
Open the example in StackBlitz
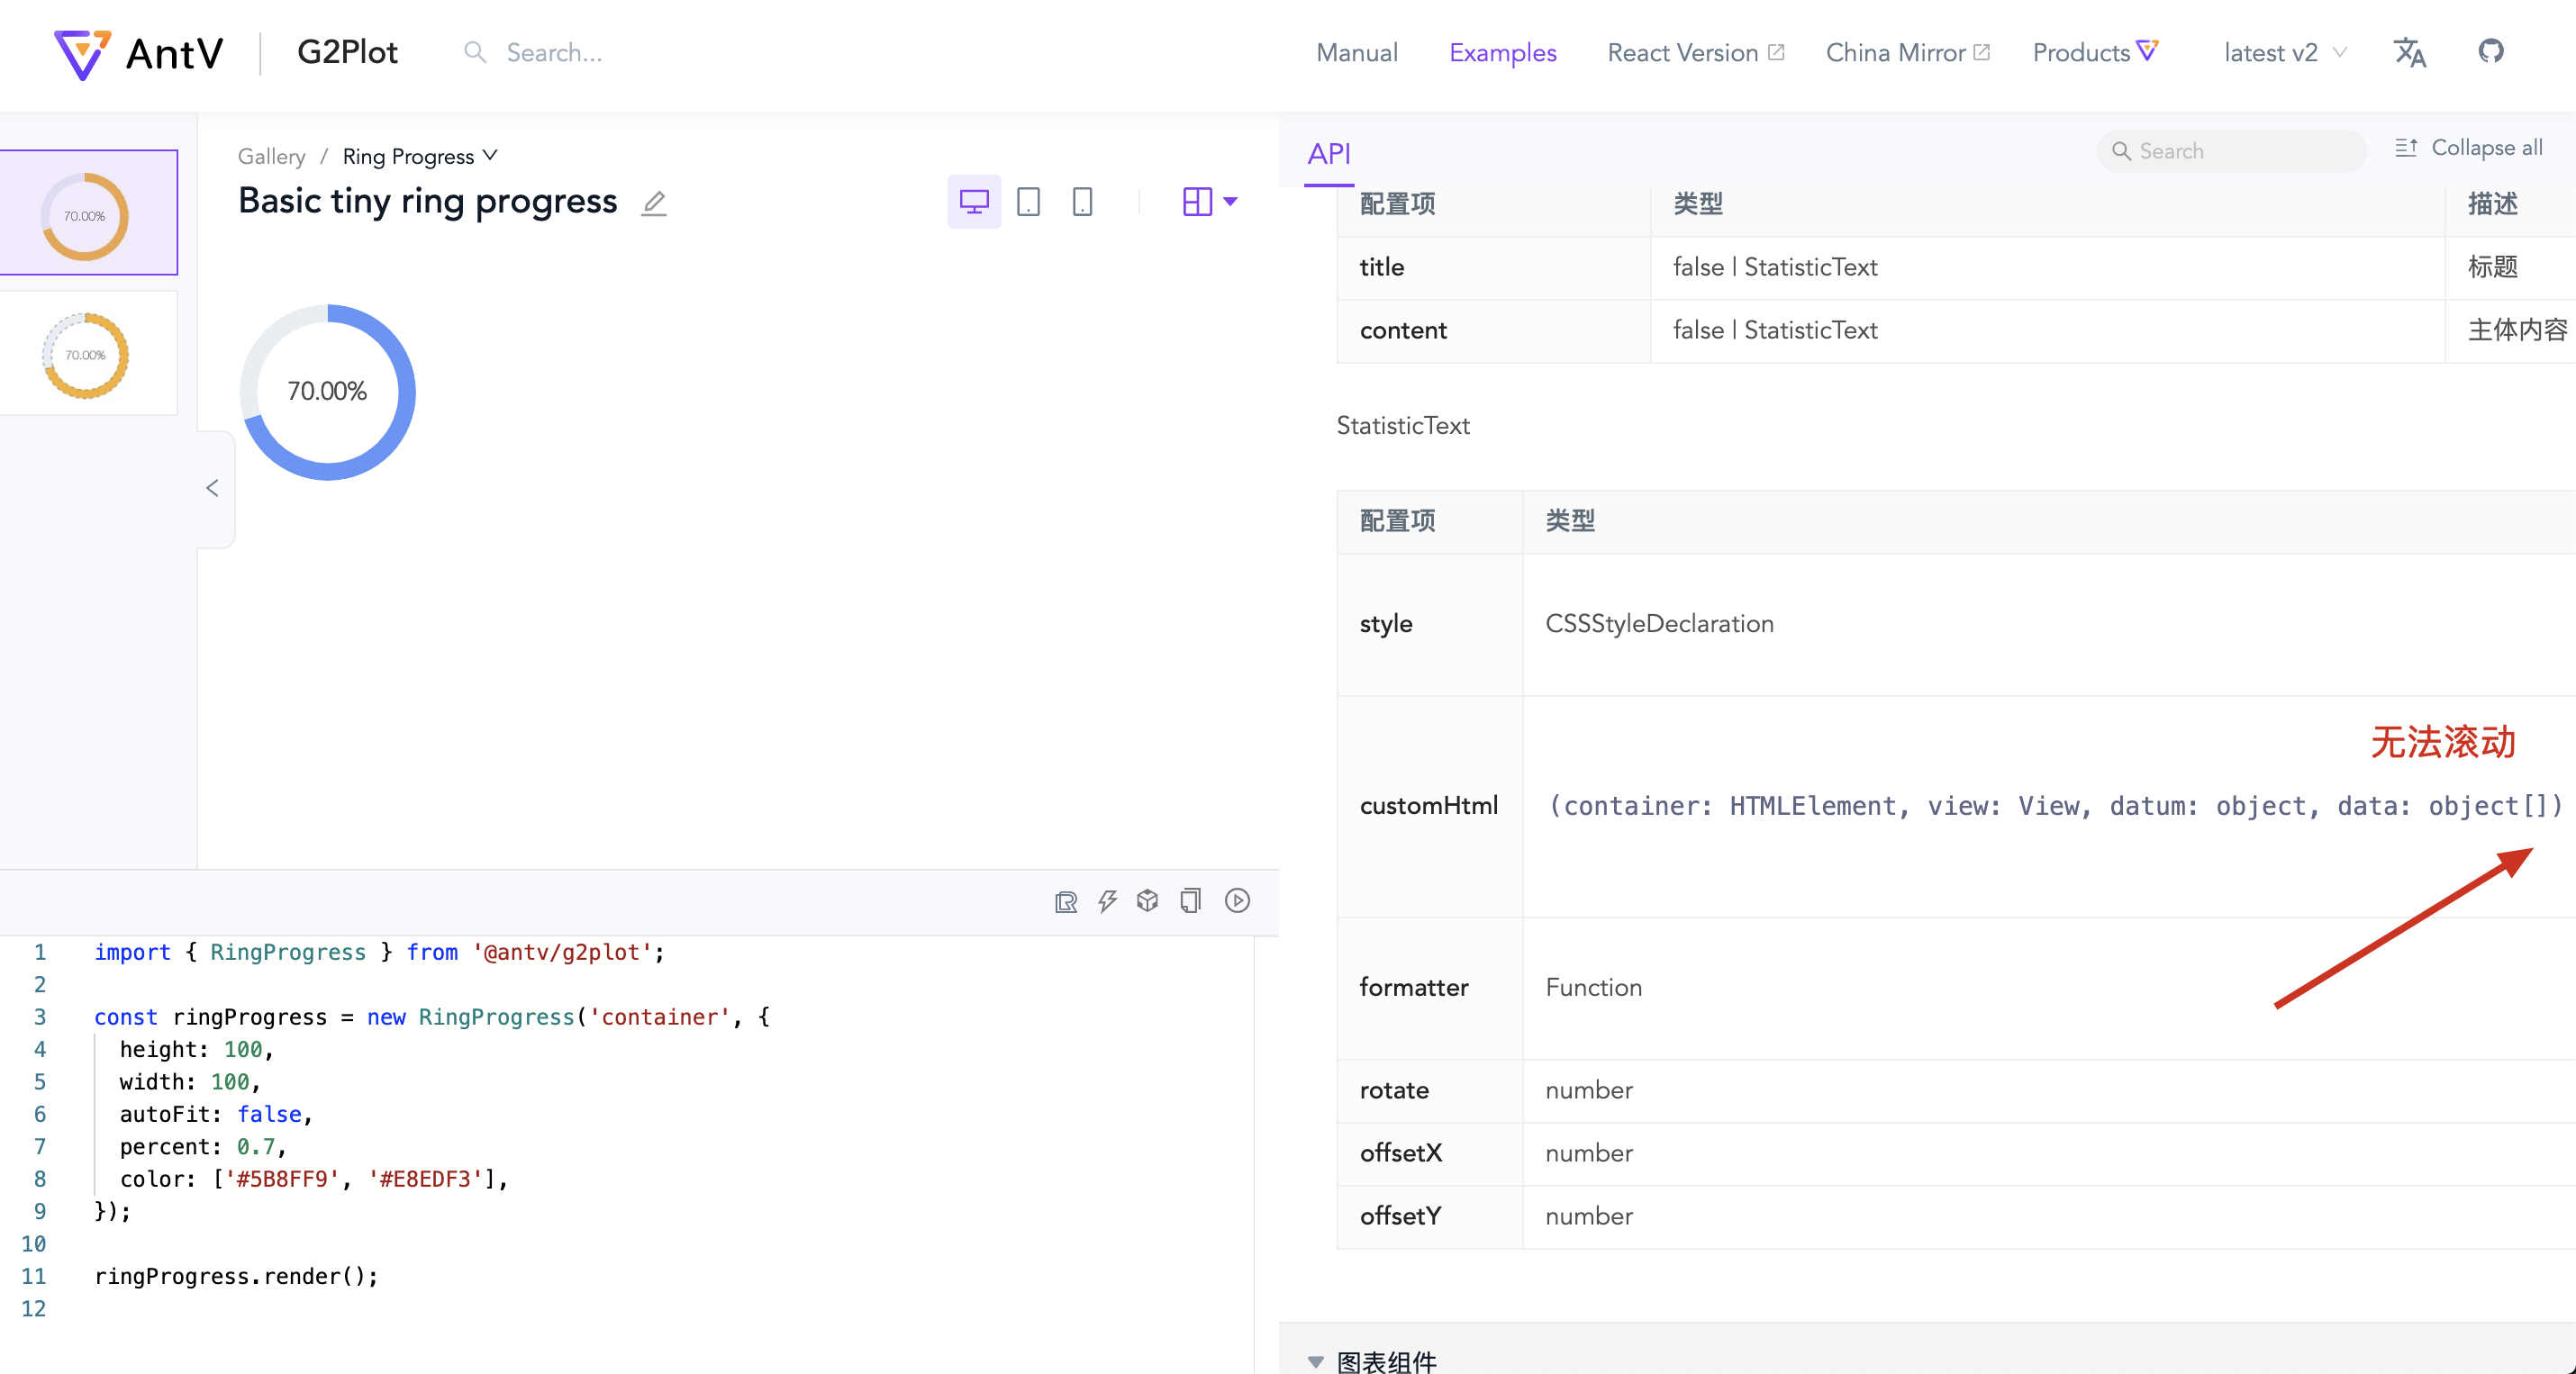click(x=1106, y=901)
